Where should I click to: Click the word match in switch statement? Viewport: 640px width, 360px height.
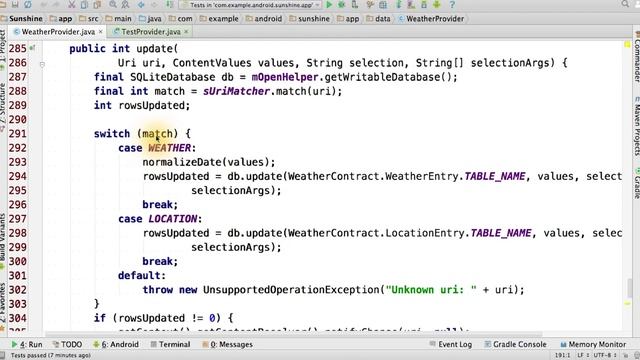(158, 133)
